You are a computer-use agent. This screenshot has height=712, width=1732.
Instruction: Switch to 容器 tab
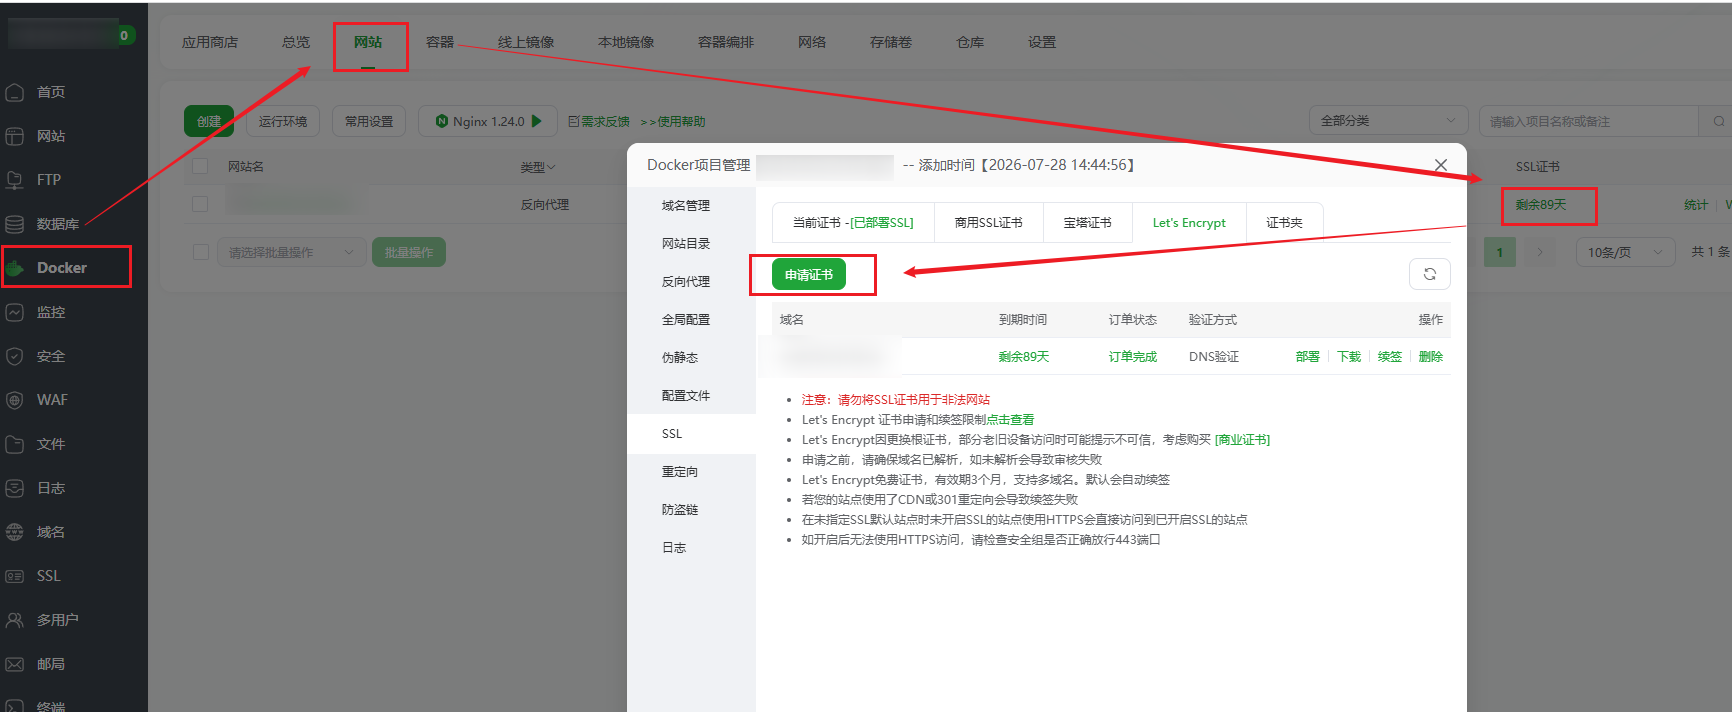tap(440, 42)
